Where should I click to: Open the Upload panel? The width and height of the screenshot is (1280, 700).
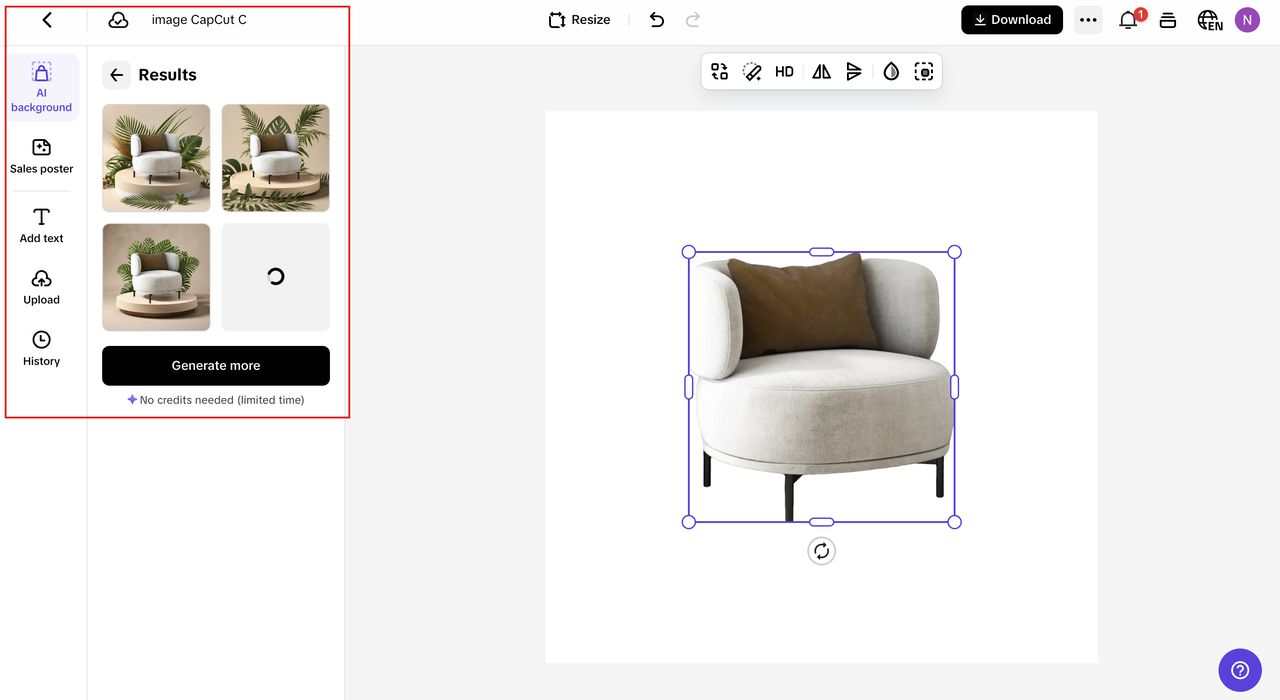(41, 287)
